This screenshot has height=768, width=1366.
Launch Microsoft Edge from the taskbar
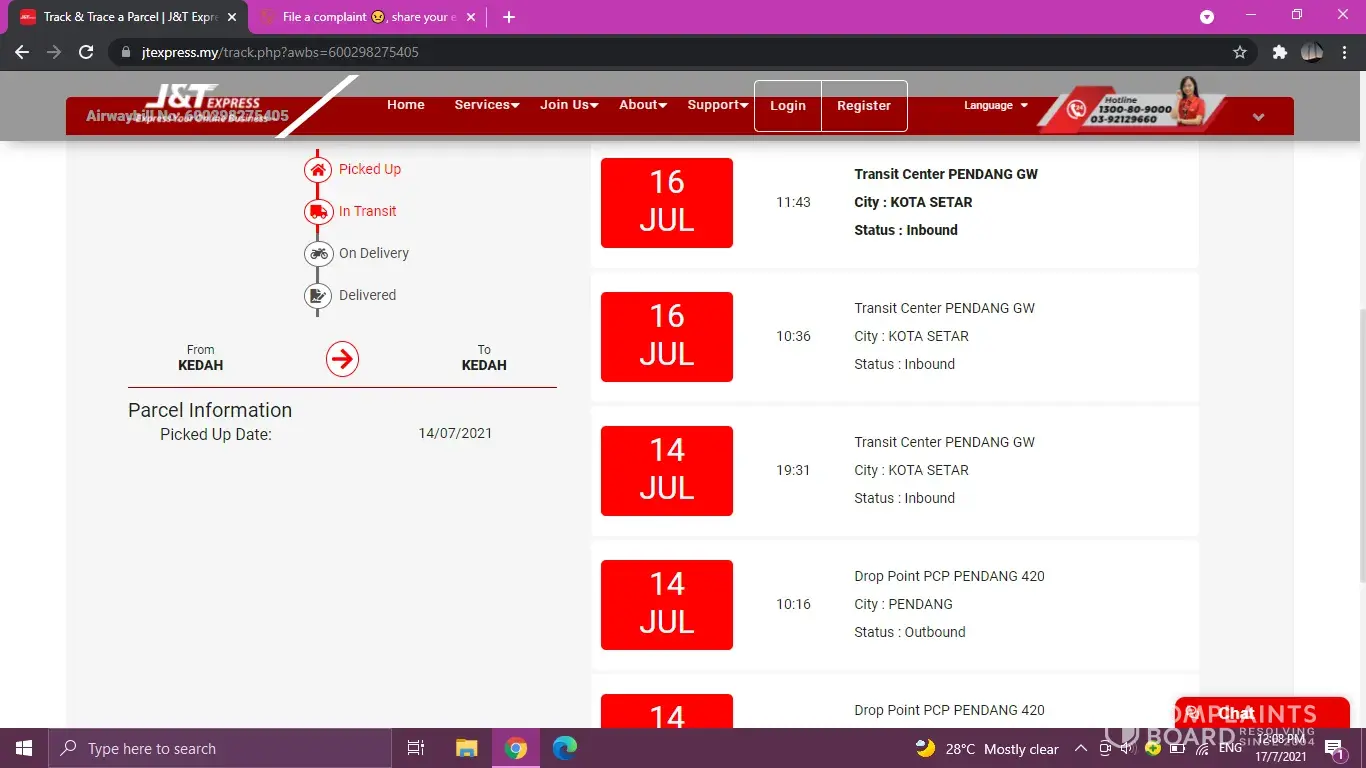click(x=565, y=748)
